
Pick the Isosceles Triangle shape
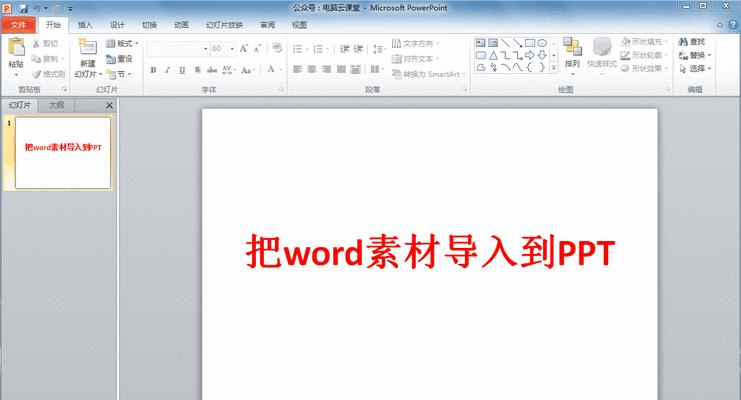point(493,55)
